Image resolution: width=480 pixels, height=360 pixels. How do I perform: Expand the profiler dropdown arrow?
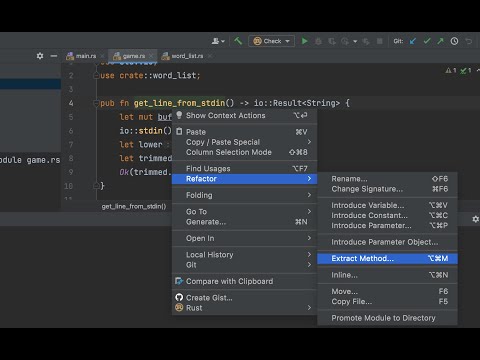(355, 41)
